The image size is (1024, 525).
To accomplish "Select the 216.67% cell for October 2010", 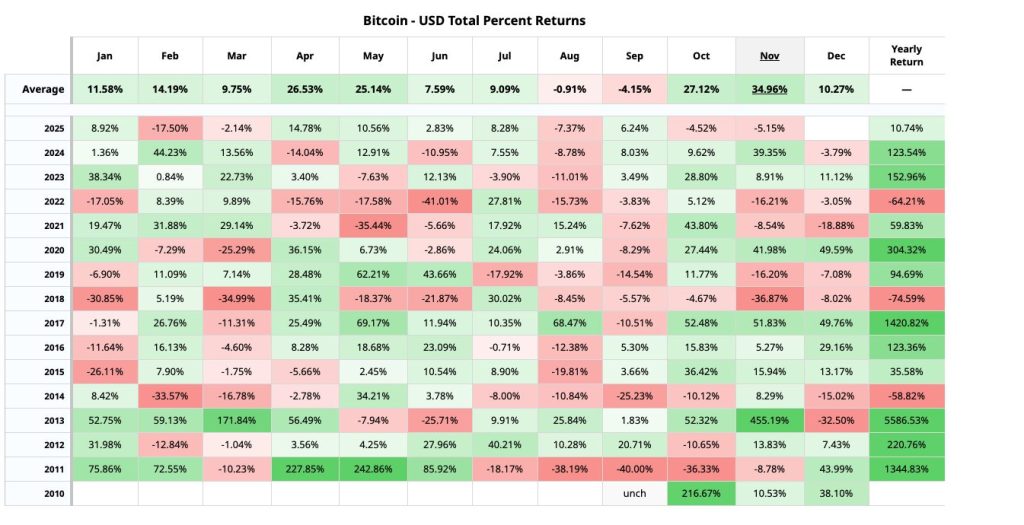I will tap(701, 493).
